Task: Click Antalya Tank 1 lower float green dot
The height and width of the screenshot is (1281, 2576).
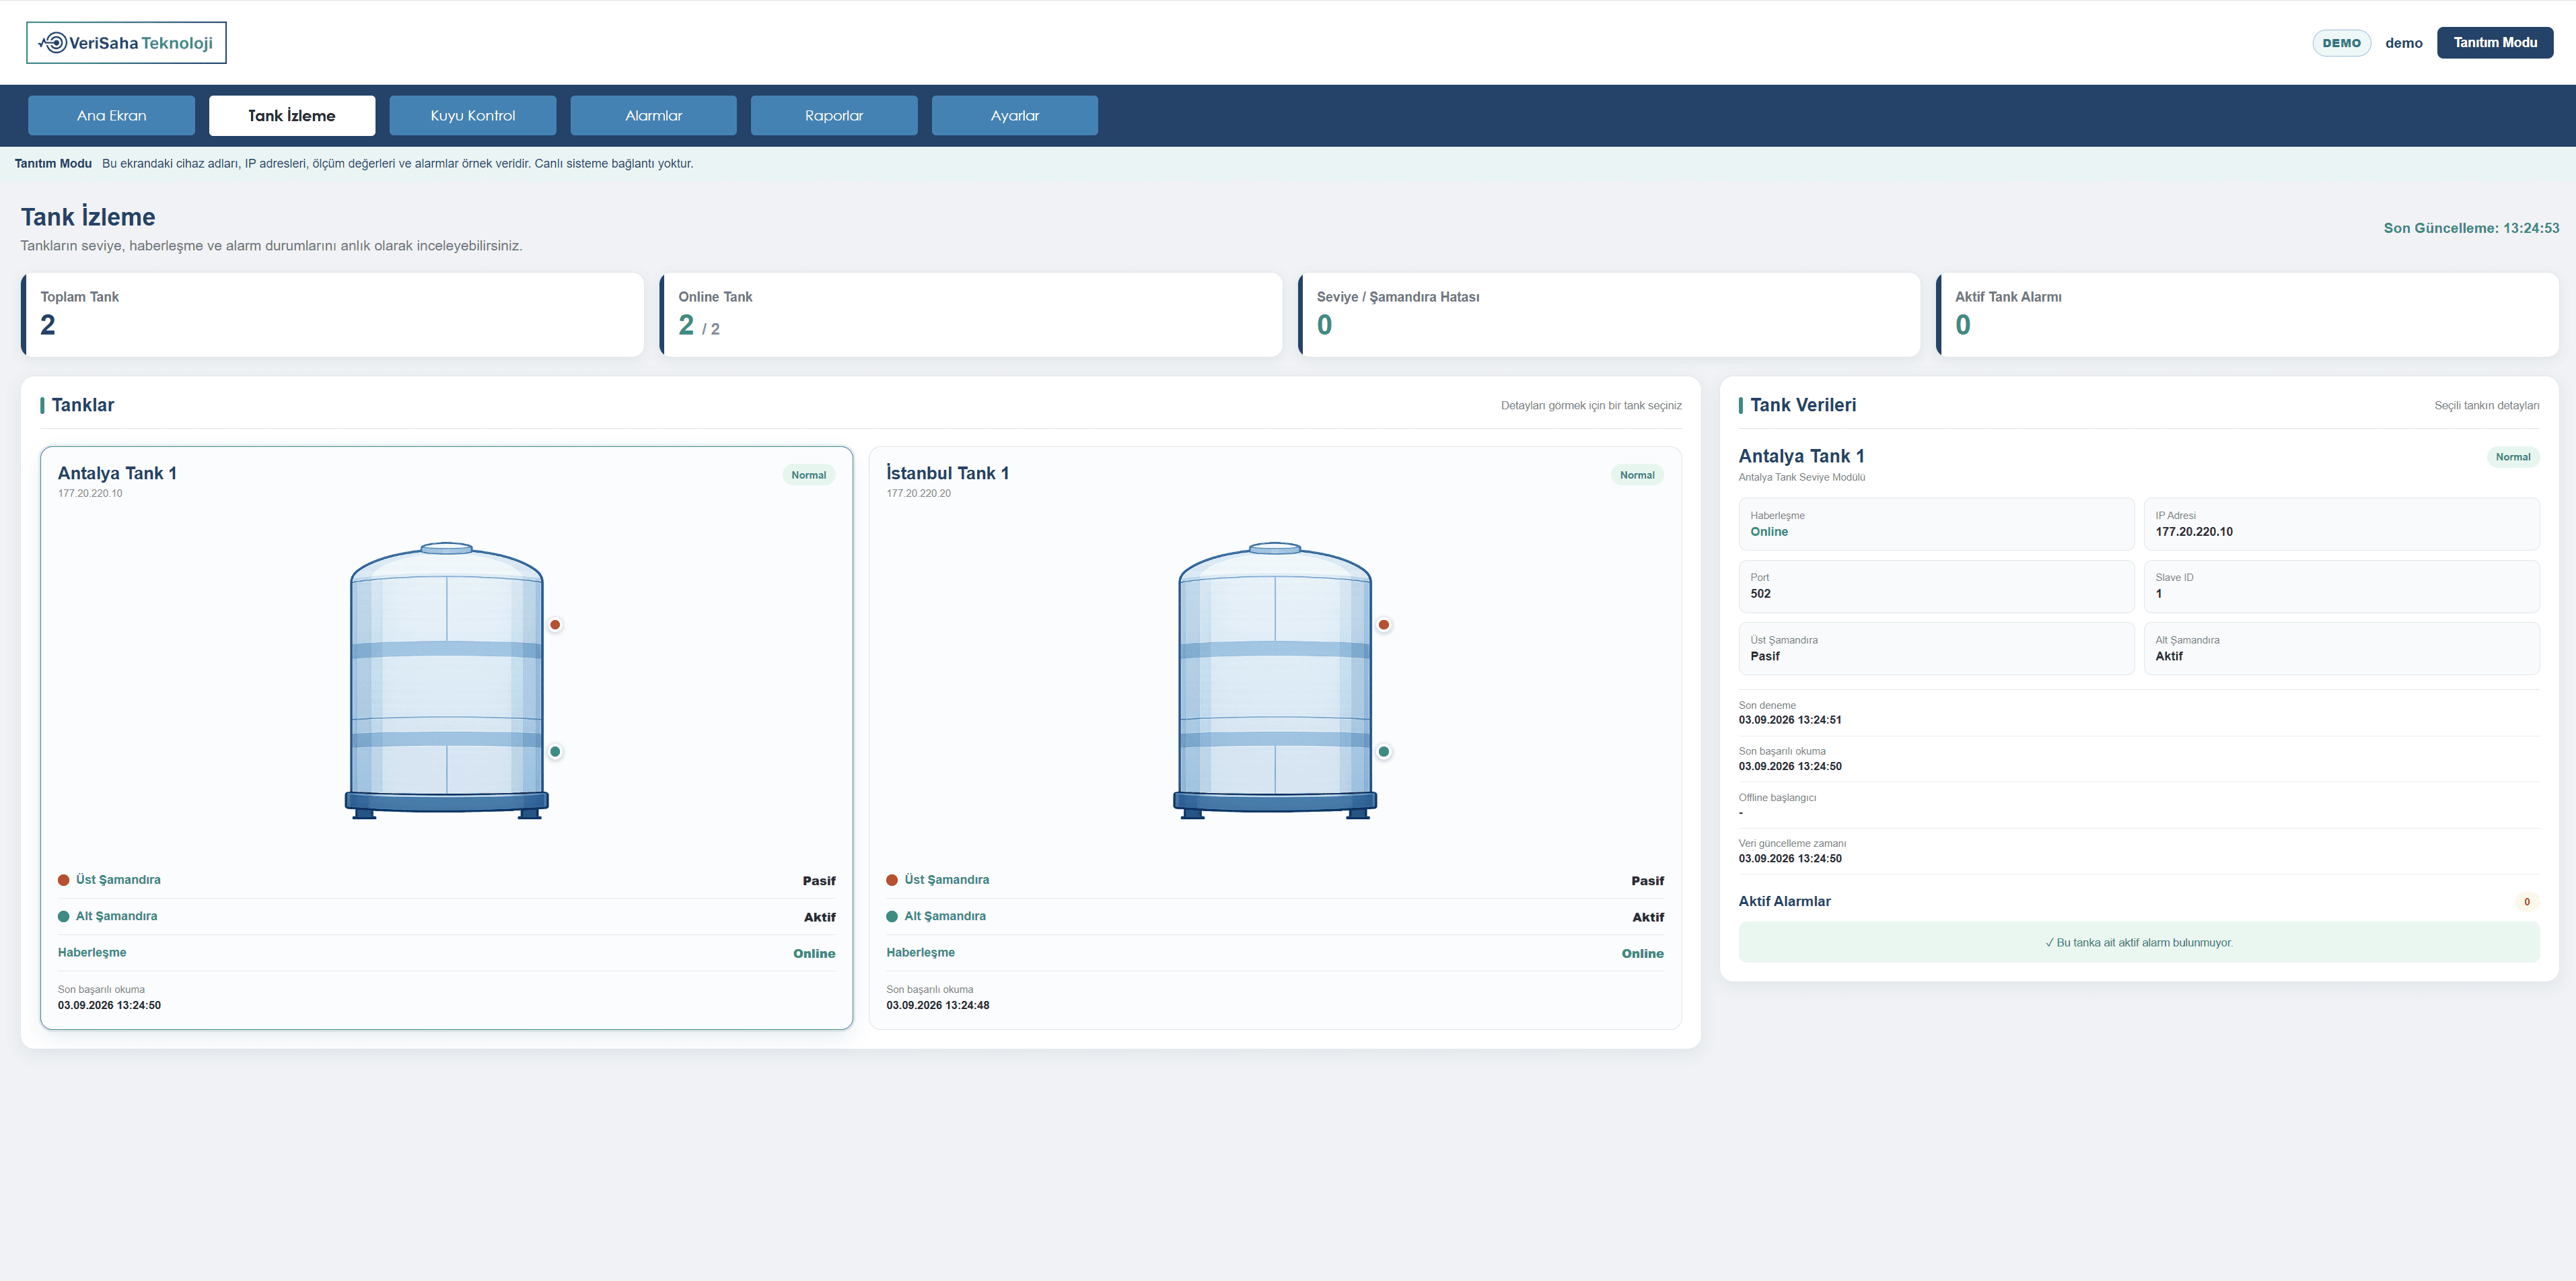Action: pos(555,752)
